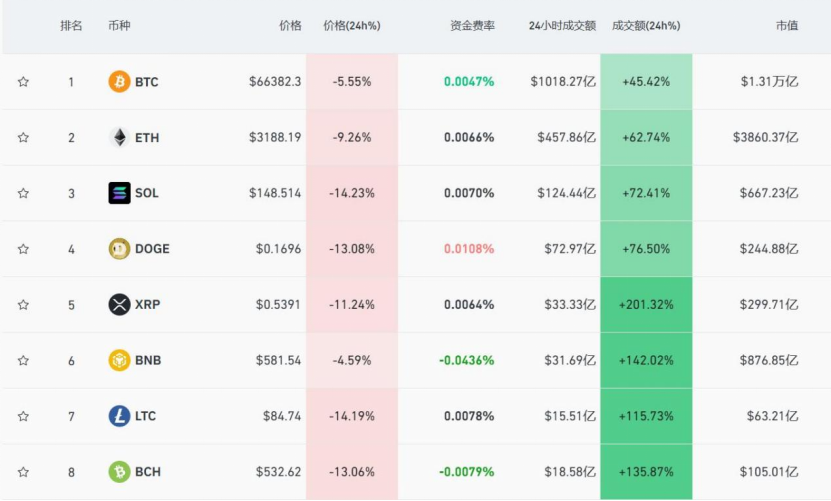Sort by 市值 column header

[787, 25]
